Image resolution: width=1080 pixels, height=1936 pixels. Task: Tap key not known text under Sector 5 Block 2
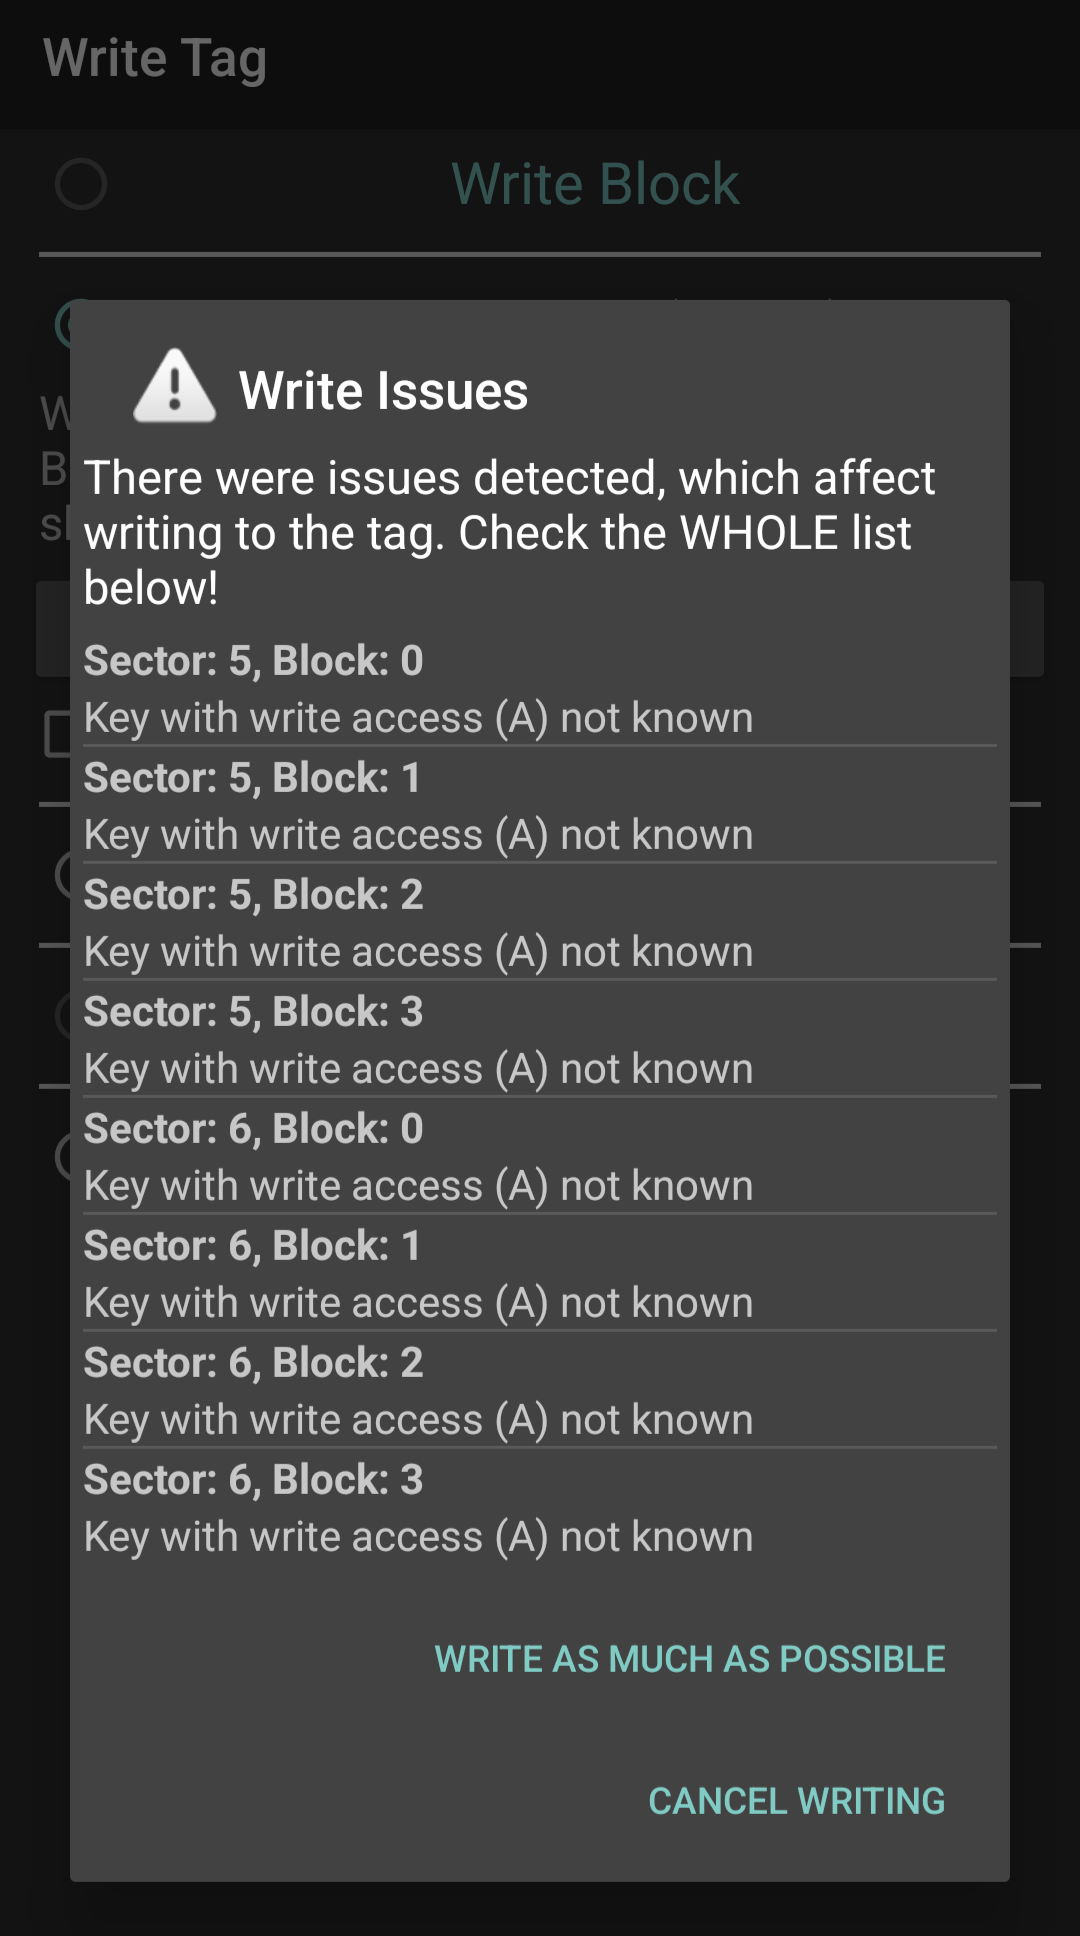[x=418, y=952]
